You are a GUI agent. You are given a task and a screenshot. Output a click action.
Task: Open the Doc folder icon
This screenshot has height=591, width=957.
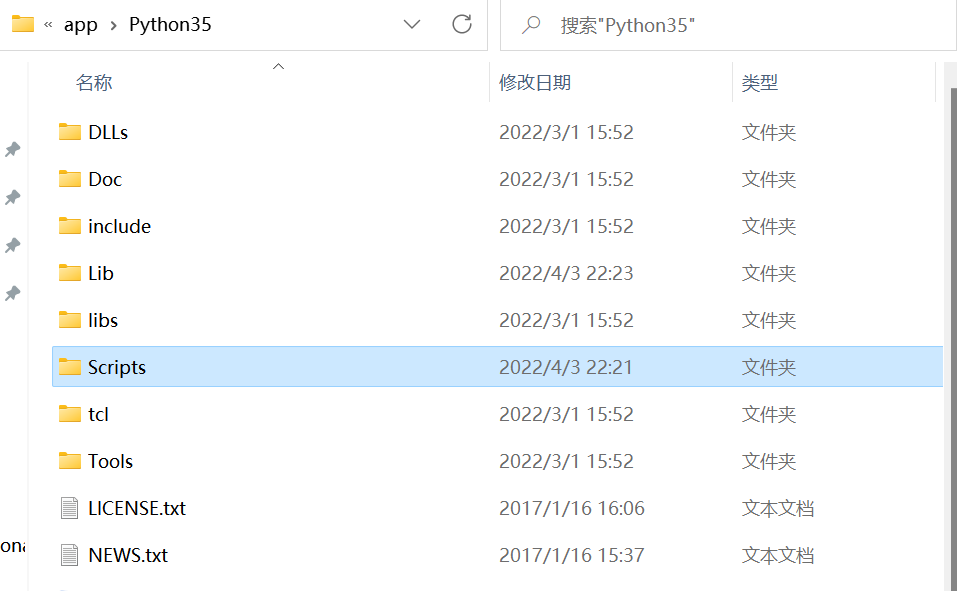point(69,178)
